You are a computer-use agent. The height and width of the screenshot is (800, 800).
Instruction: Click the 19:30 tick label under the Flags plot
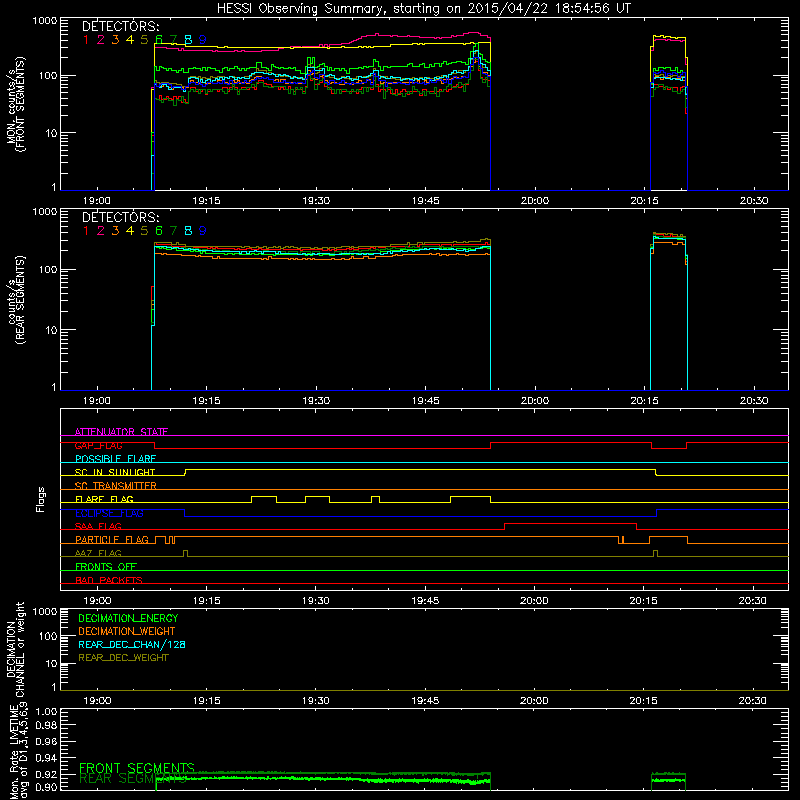315,601
